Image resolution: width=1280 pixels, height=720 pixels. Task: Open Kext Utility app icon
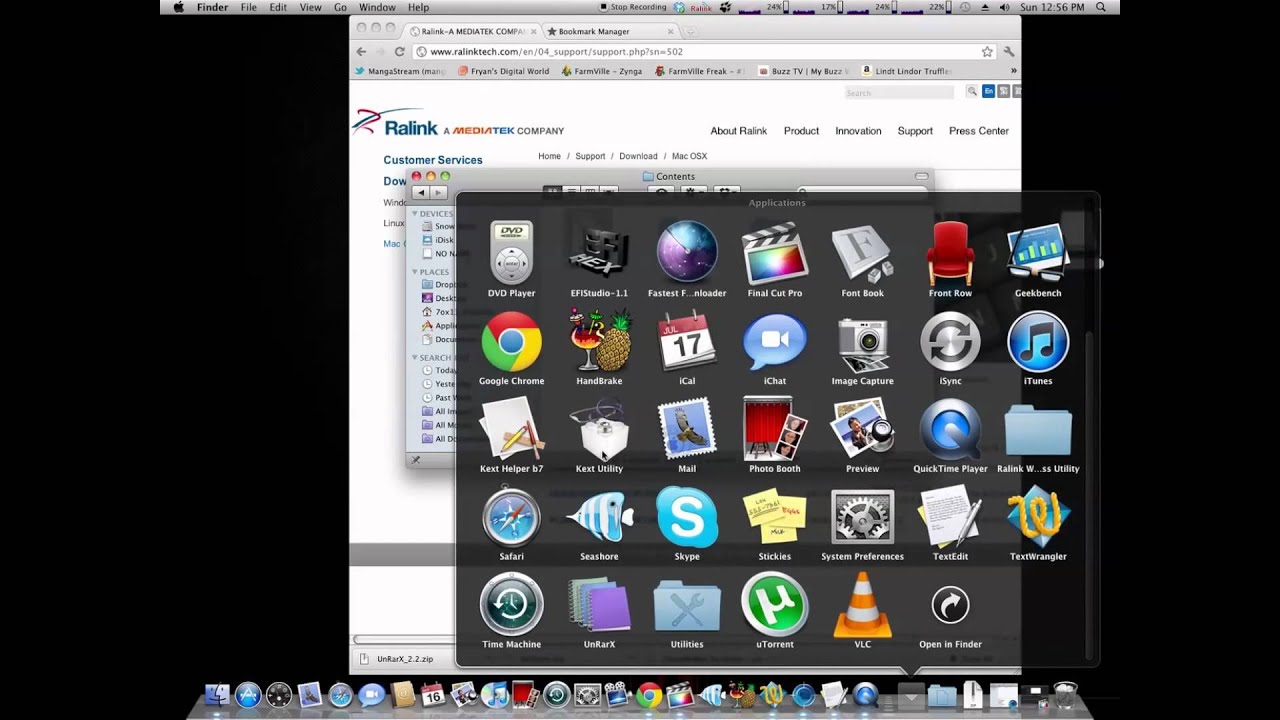click(599, 429)
